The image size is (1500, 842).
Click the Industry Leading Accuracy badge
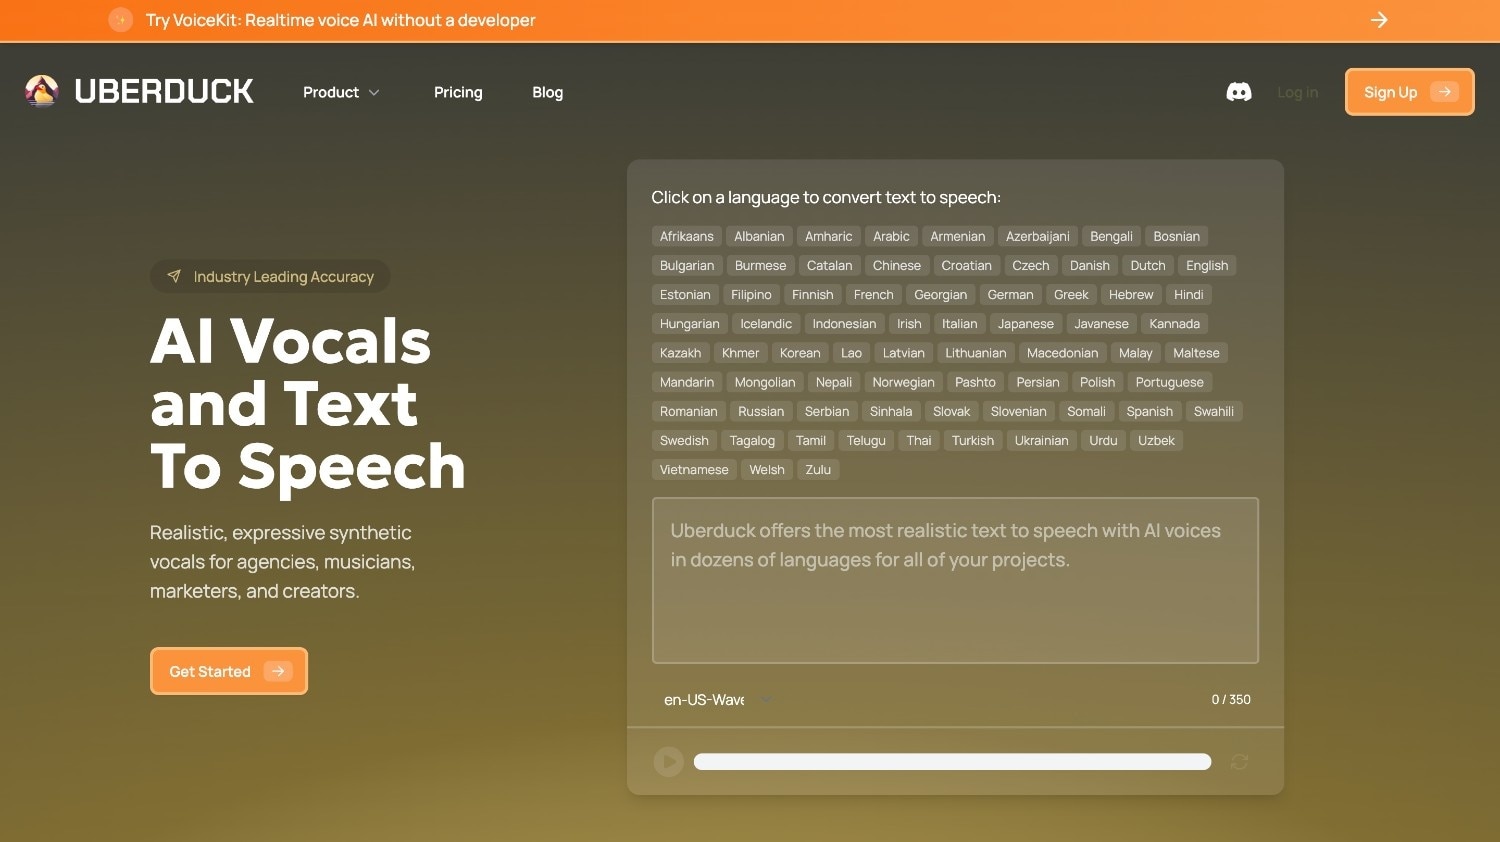(270, 277)
